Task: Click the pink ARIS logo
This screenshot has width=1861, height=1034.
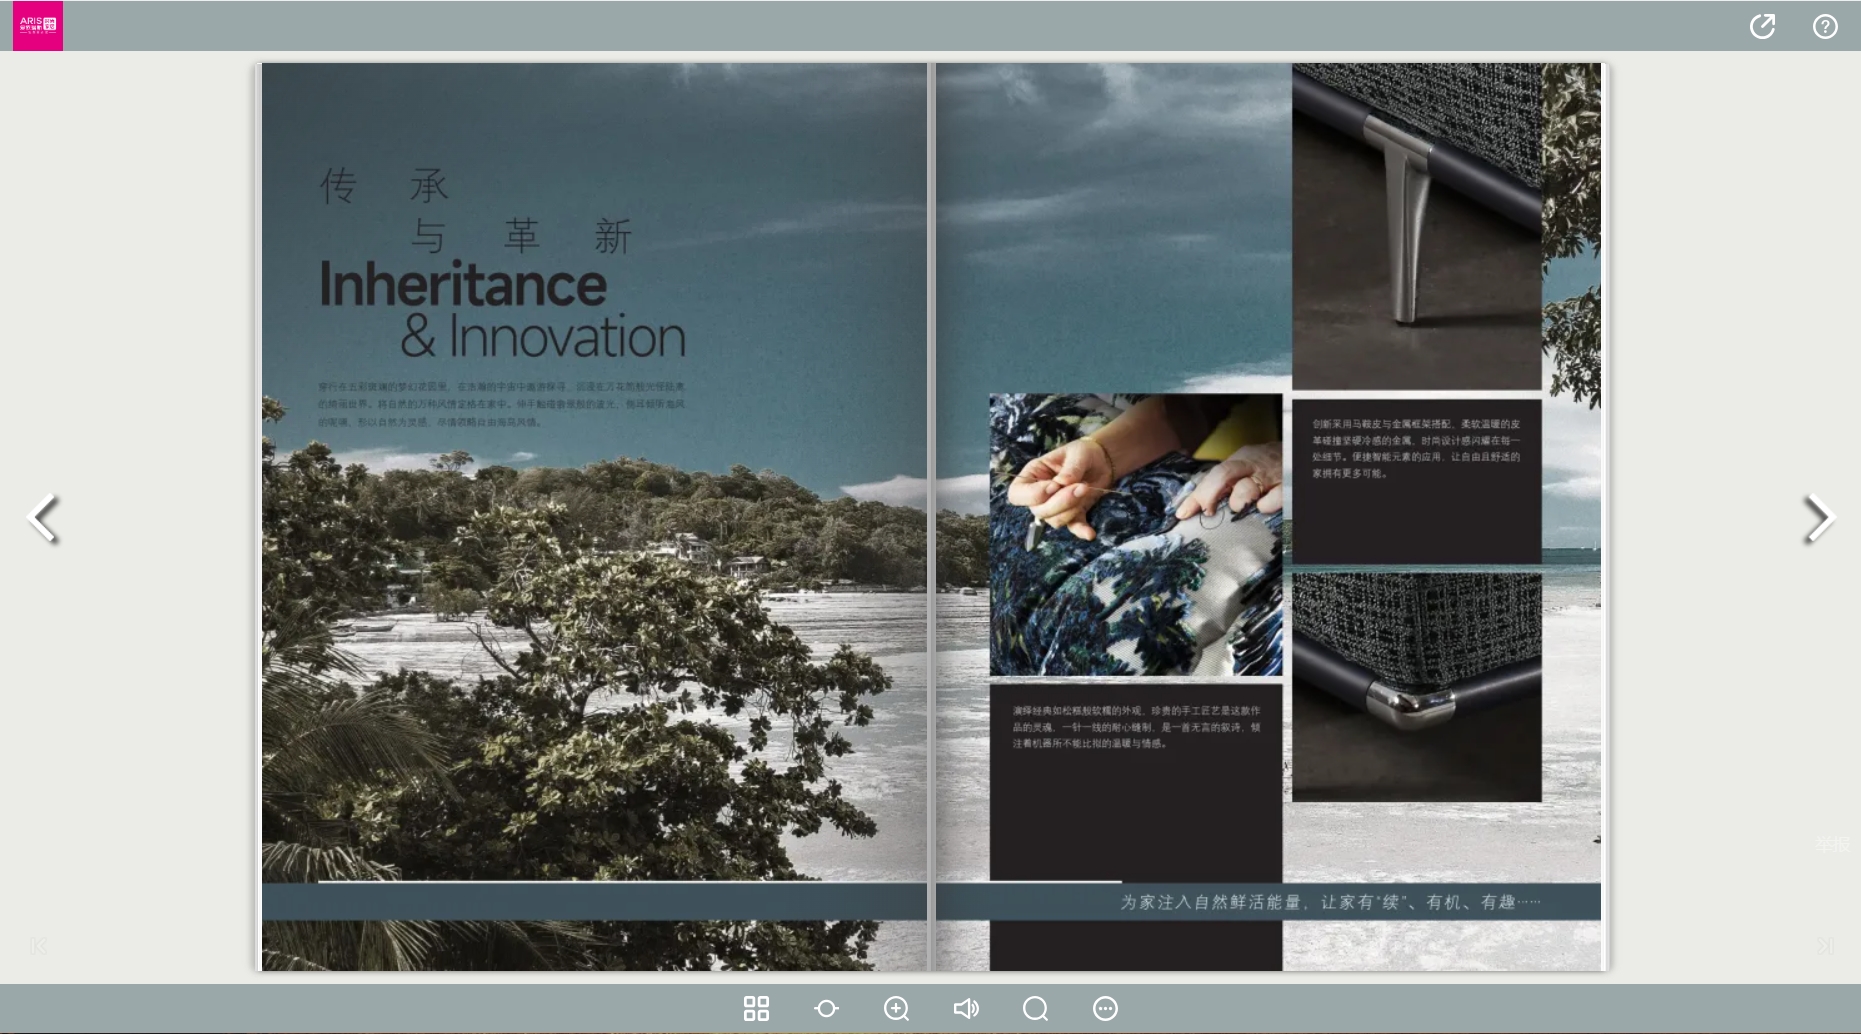Action: point(38,25)
